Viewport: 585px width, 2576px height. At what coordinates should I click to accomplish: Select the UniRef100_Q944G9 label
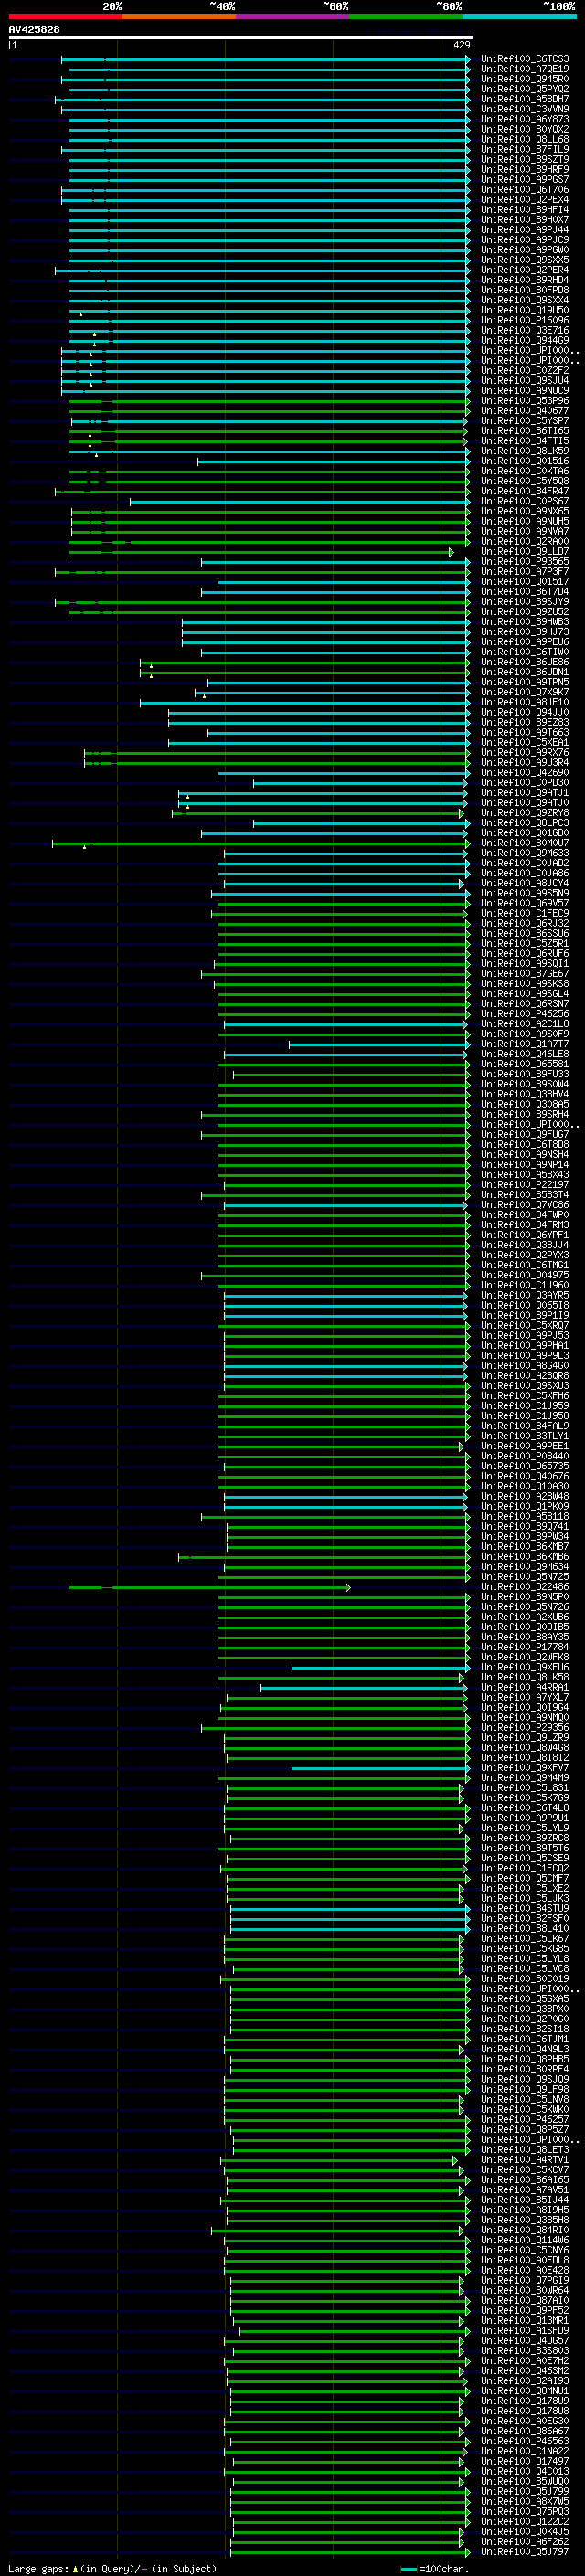coord(524,340)
